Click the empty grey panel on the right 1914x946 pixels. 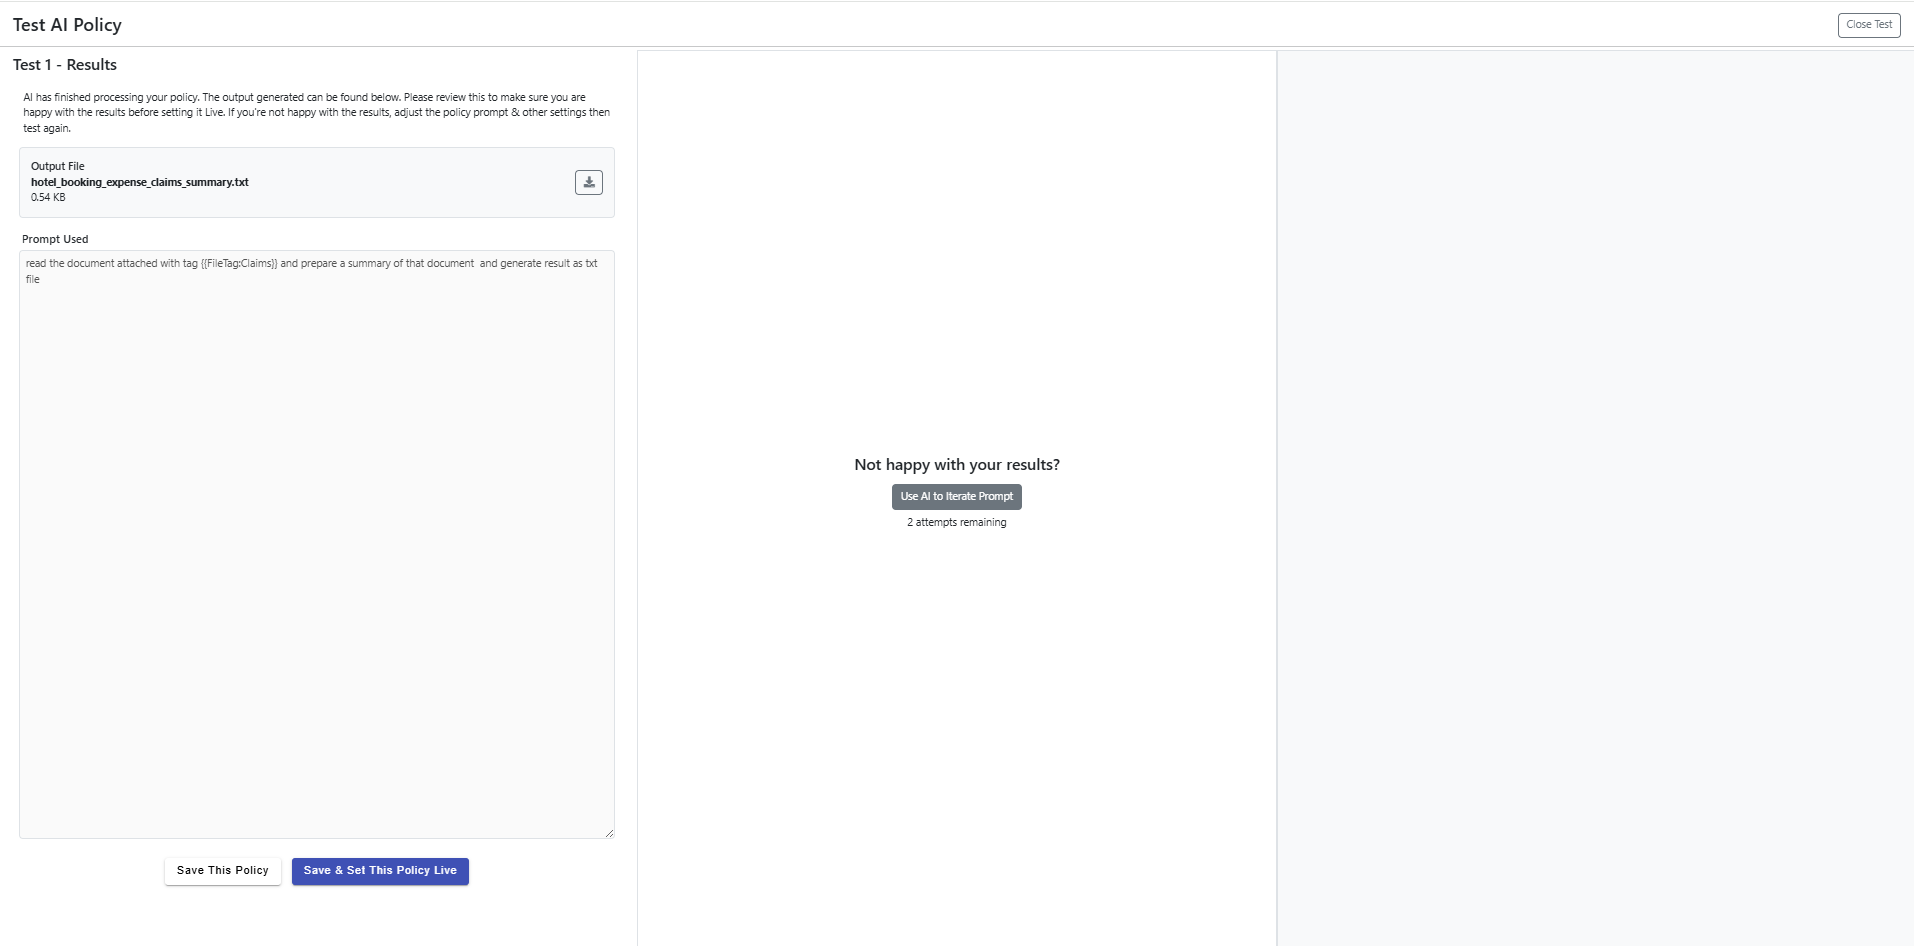coord(1595,500)
